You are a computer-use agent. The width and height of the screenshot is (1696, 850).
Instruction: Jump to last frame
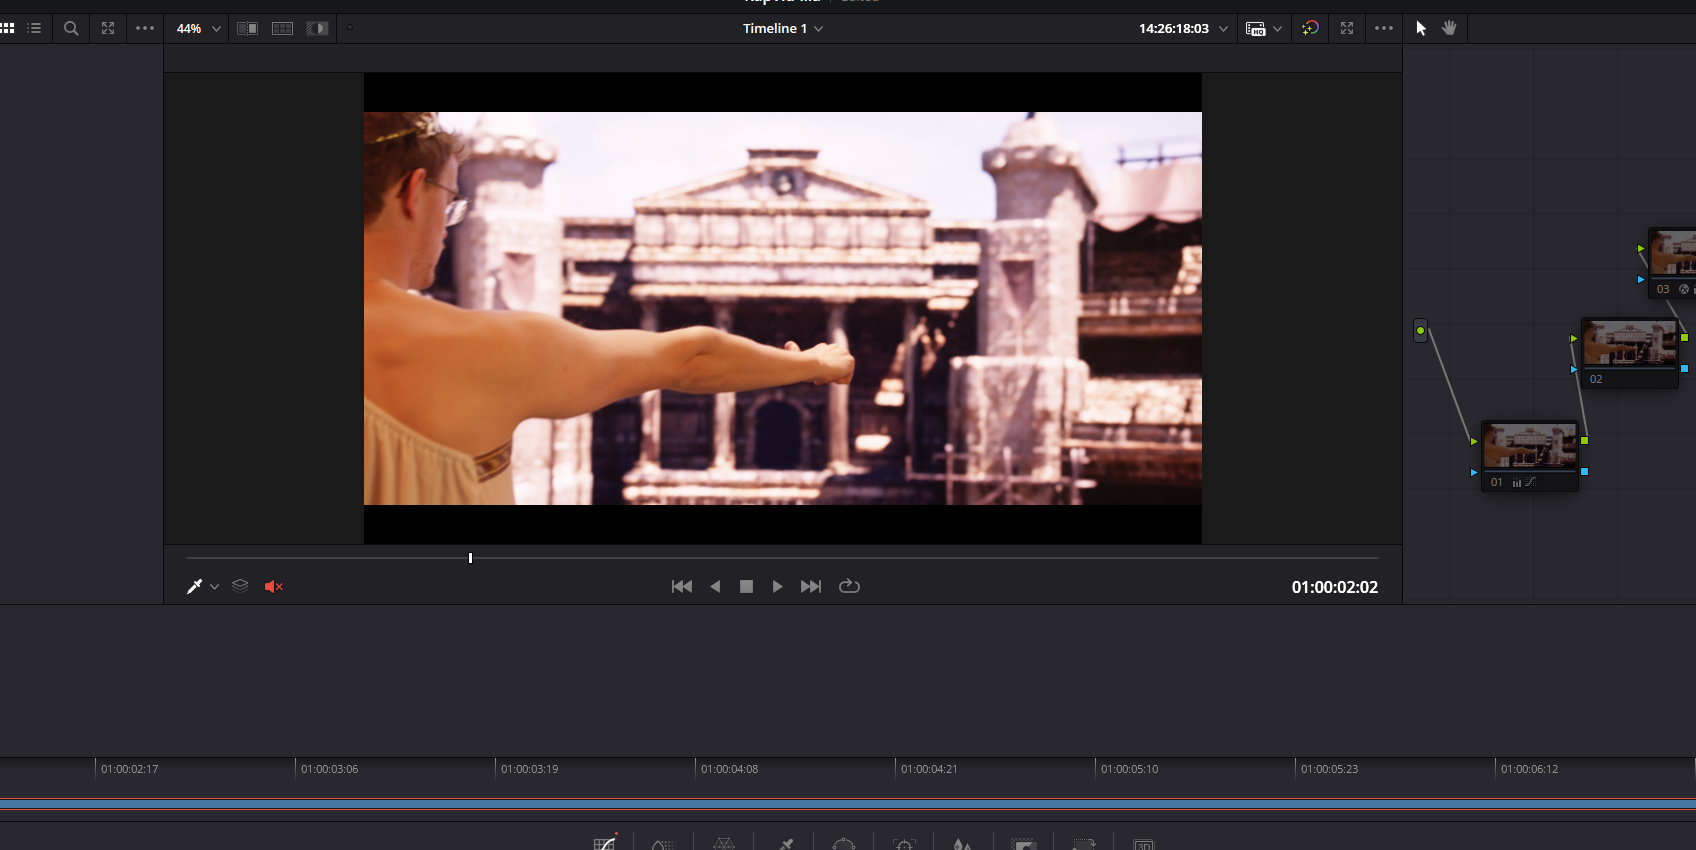pos(811,586)
